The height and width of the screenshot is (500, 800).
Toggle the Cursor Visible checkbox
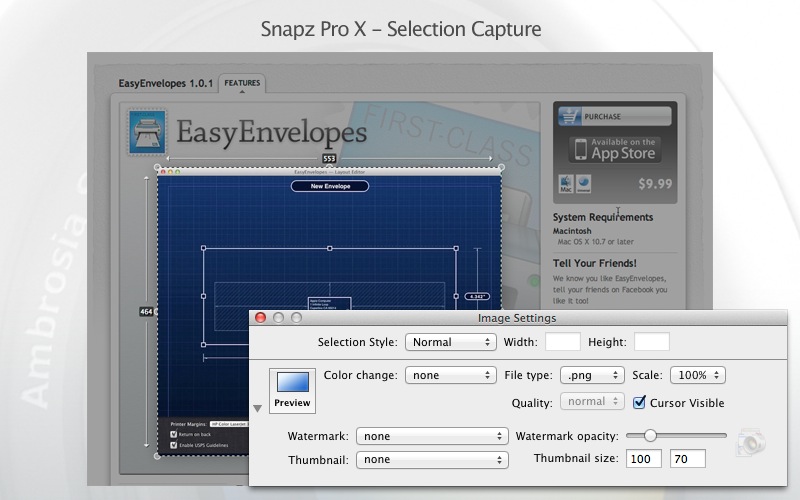pyautogui.click(x=639, y=402)
